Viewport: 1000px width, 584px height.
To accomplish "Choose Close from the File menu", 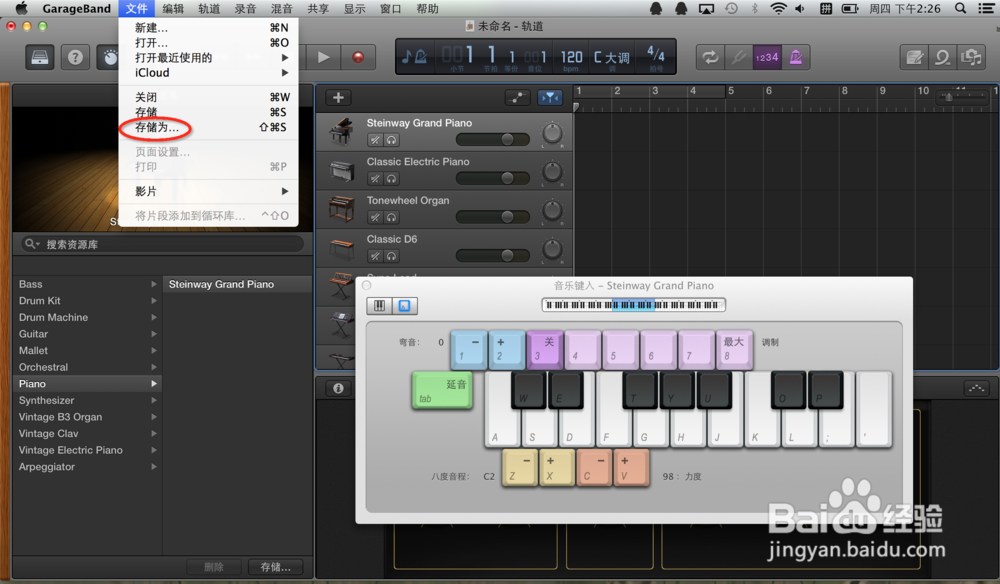I will 209,97.
